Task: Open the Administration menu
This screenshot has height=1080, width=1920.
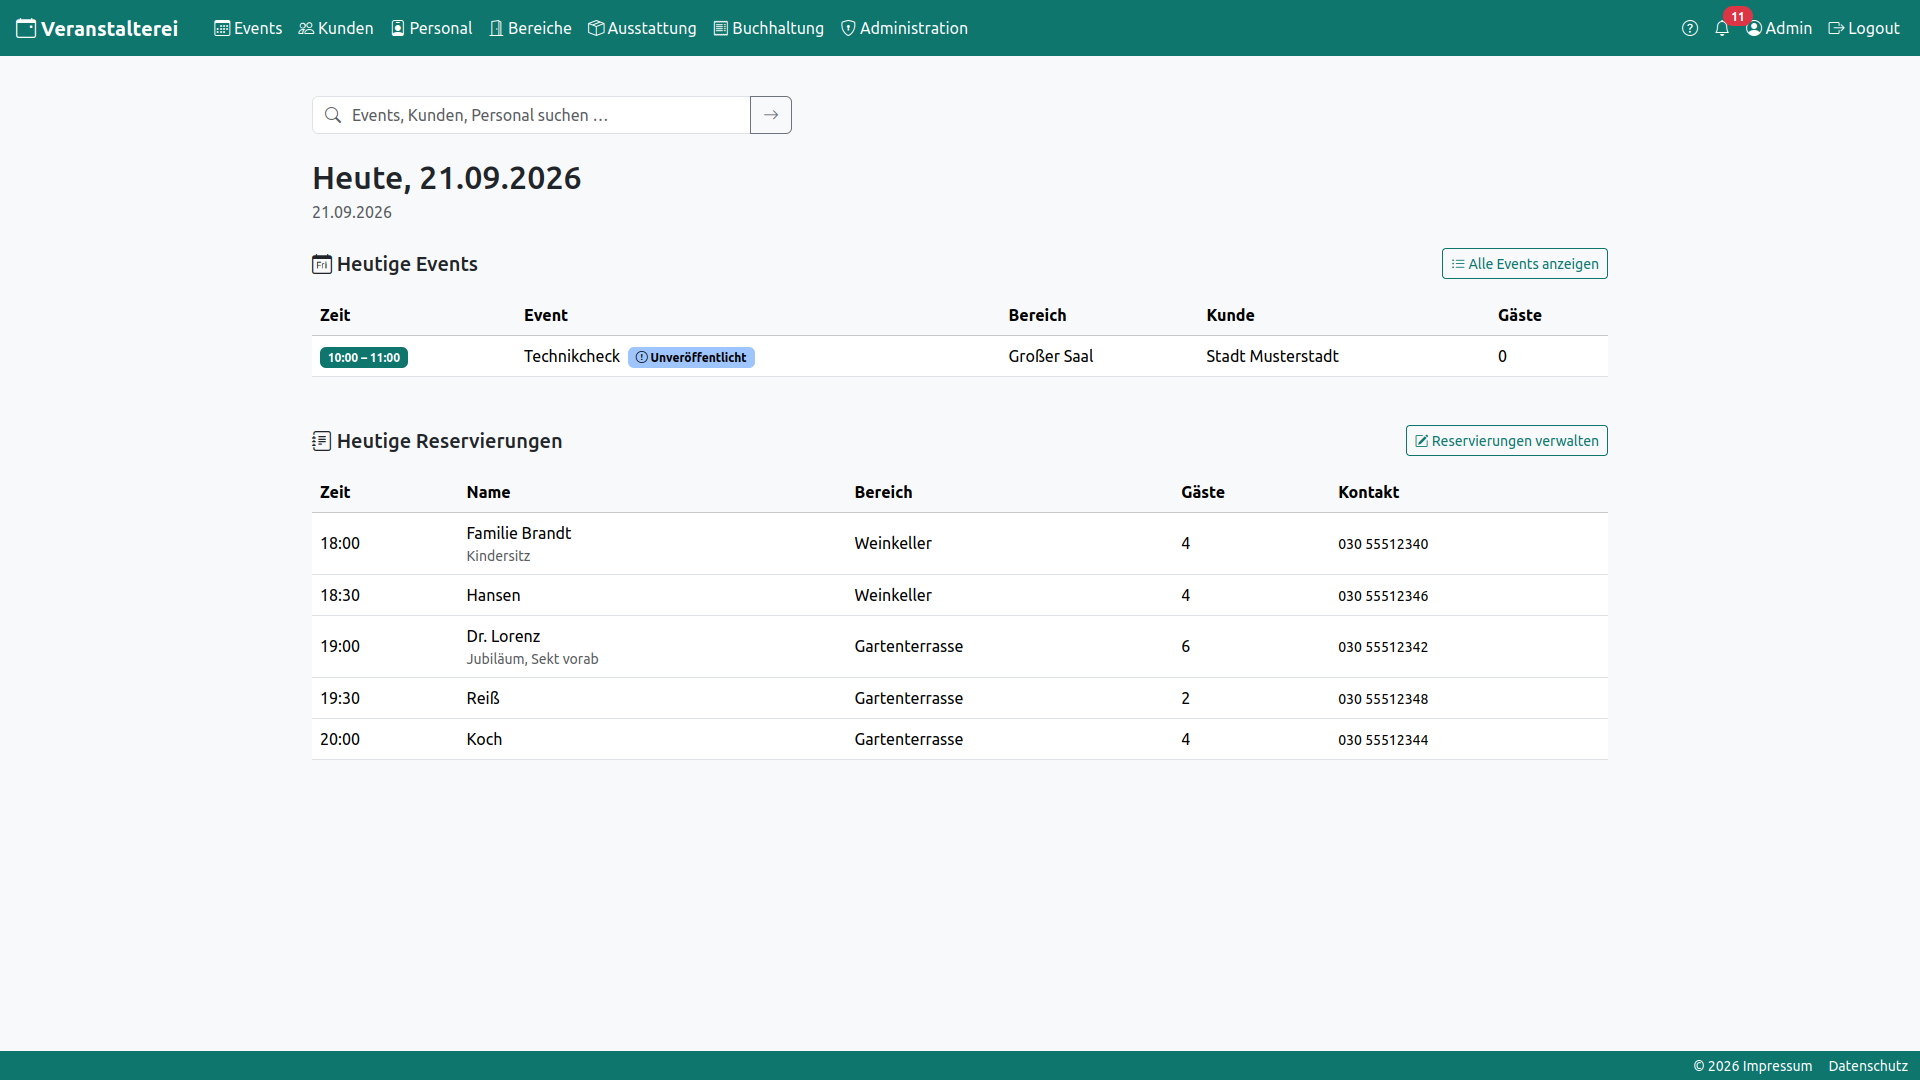Action: coord(904,28)
